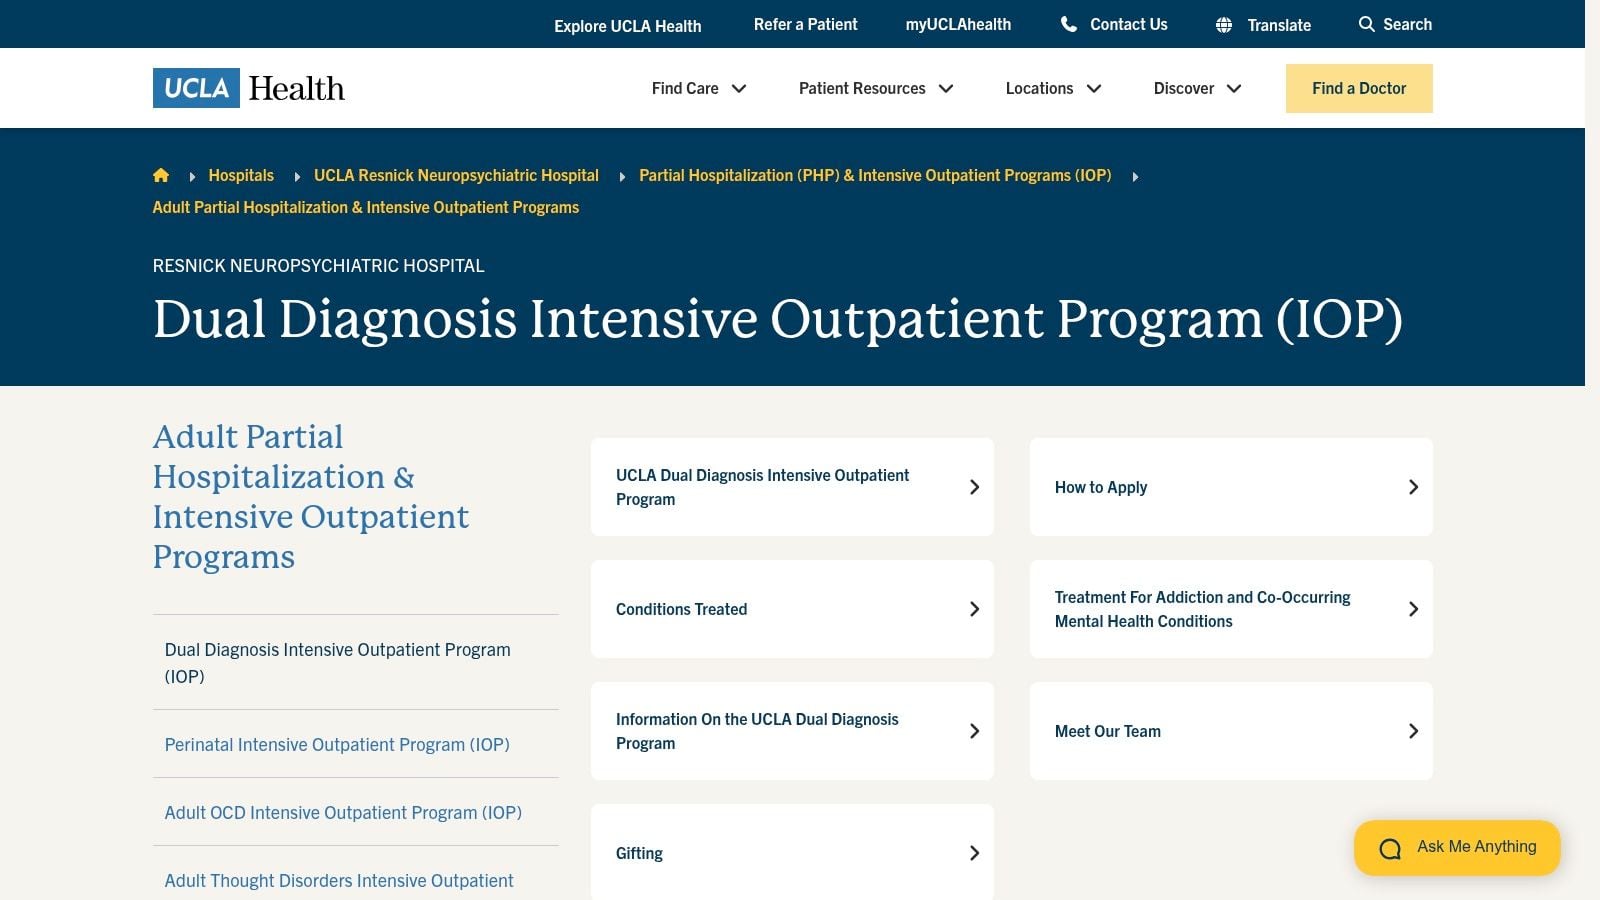Screen dimensions: 1600x900
Task: Expand the Discover dropdown chevron
Action: click(1234, 88)
